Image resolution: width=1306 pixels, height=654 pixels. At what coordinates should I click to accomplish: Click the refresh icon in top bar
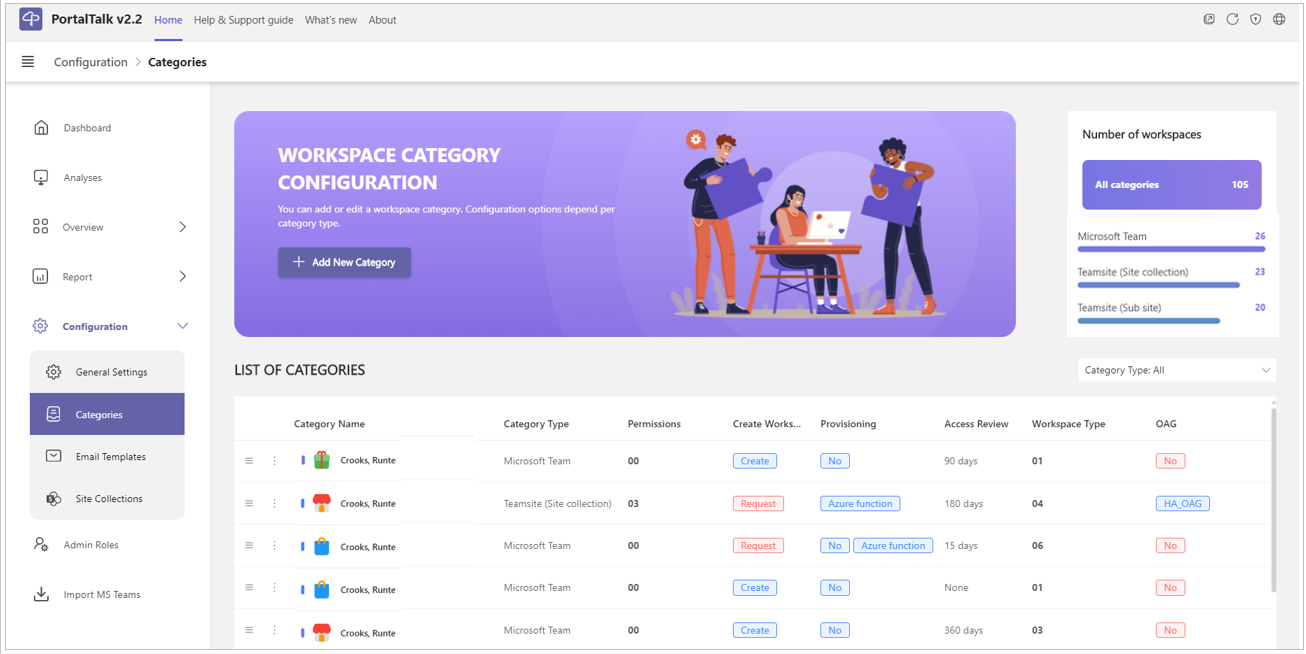tap(1232, 19)
